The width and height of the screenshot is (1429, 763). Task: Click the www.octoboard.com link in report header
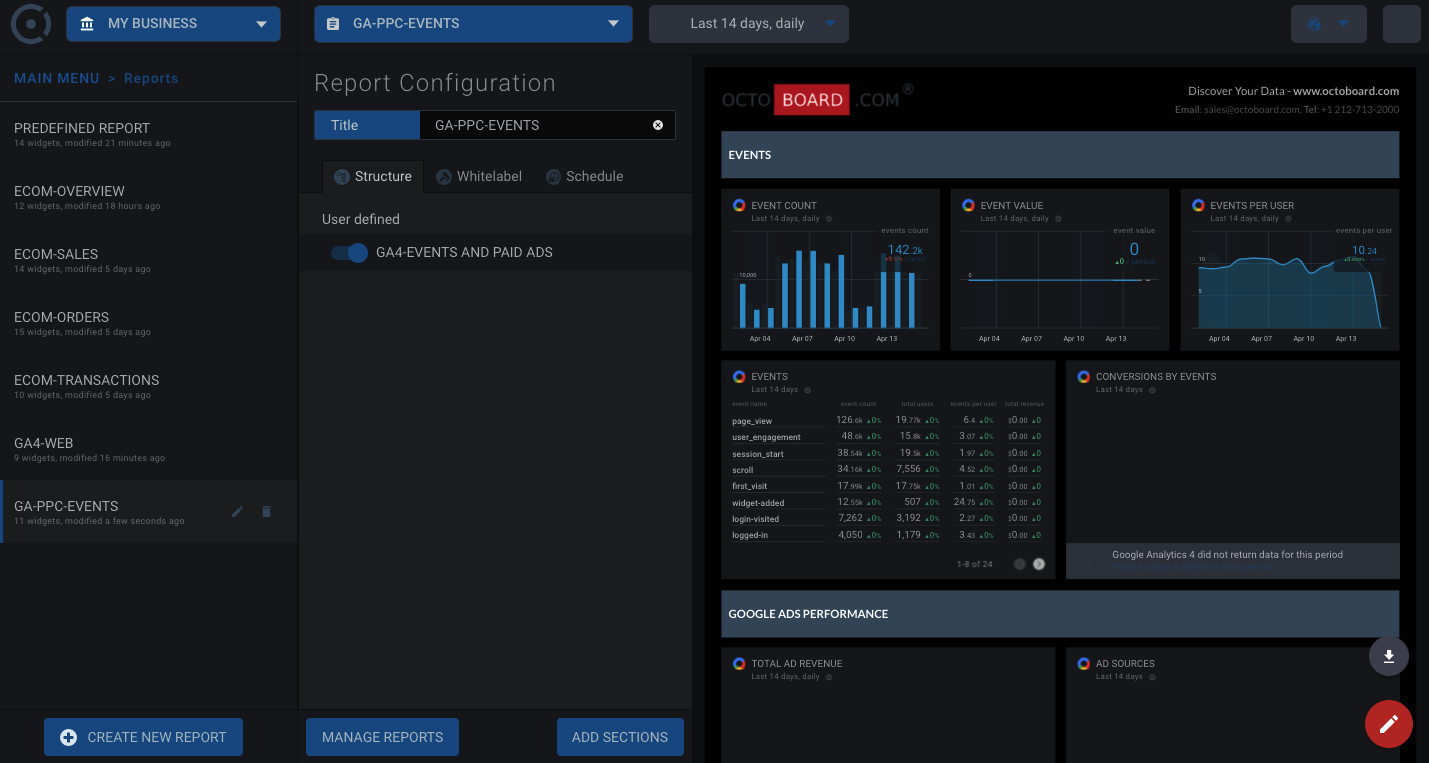[1346, 91]
